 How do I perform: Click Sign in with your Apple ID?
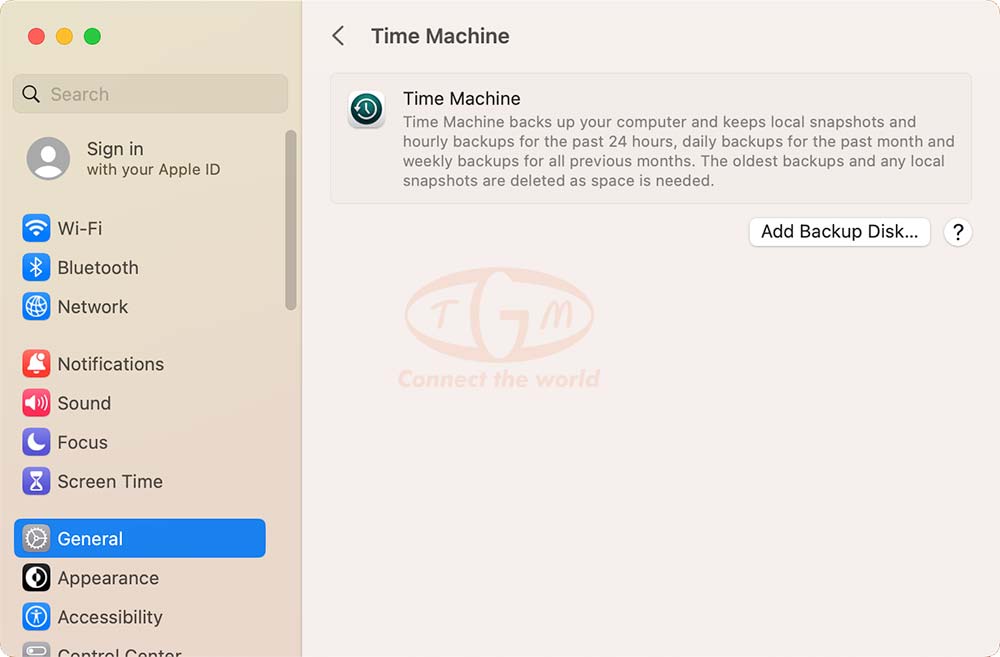(x=152, y=158)
